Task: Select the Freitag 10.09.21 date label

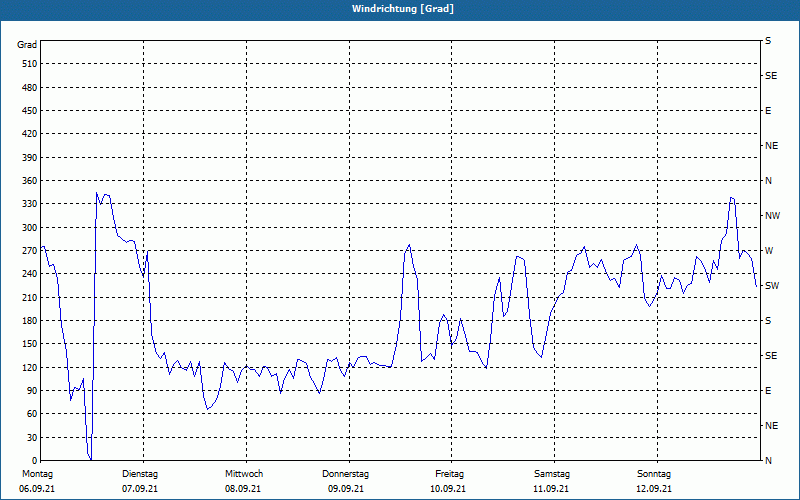Action: click(448, 481)
